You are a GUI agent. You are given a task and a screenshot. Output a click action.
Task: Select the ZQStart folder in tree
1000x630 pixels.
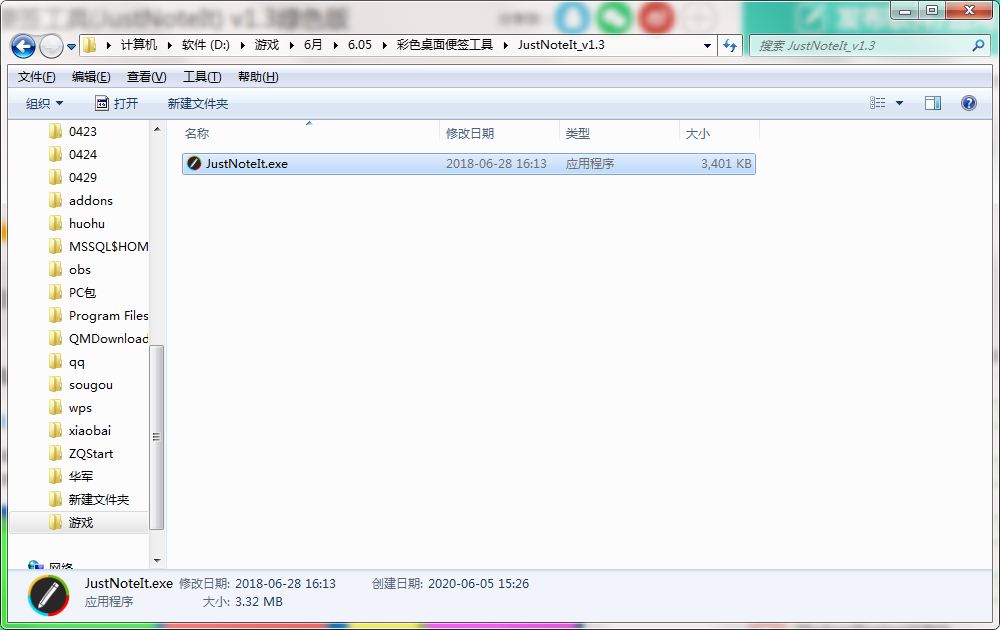91,453
